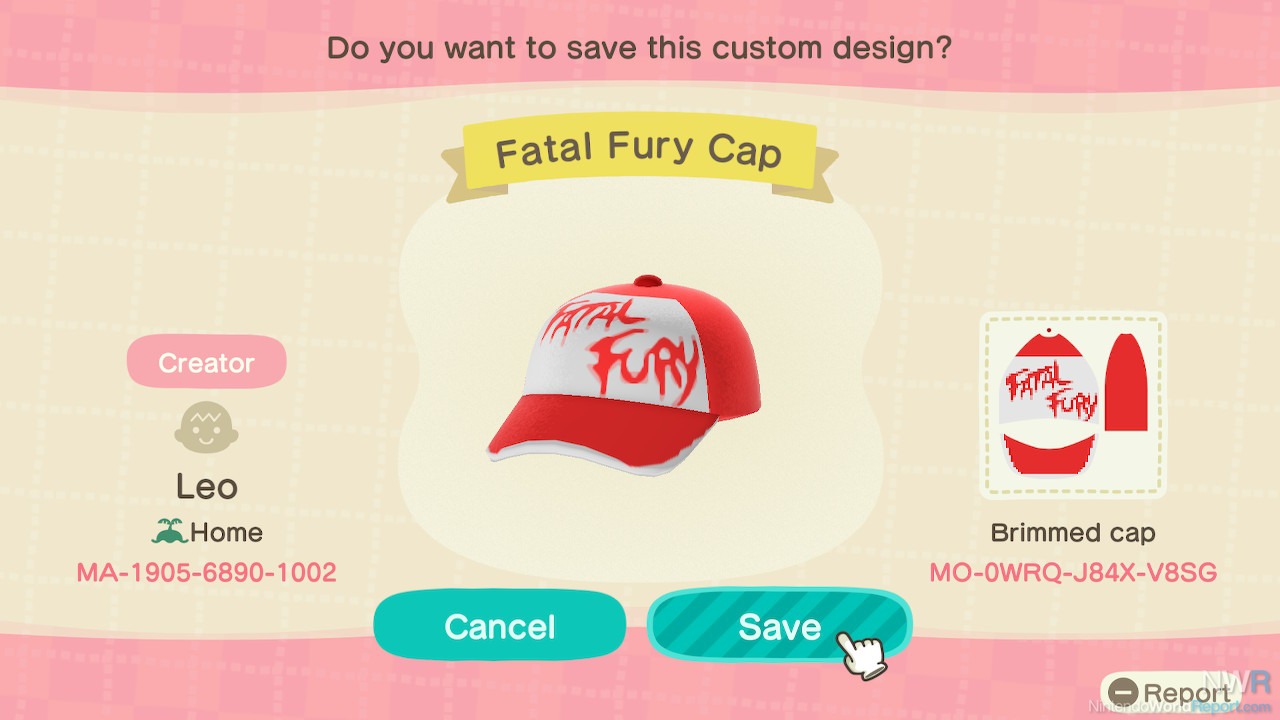Viewport: 1280px width, 720px height.
Task: Click the Save button
Action: [x=779, y=627]
